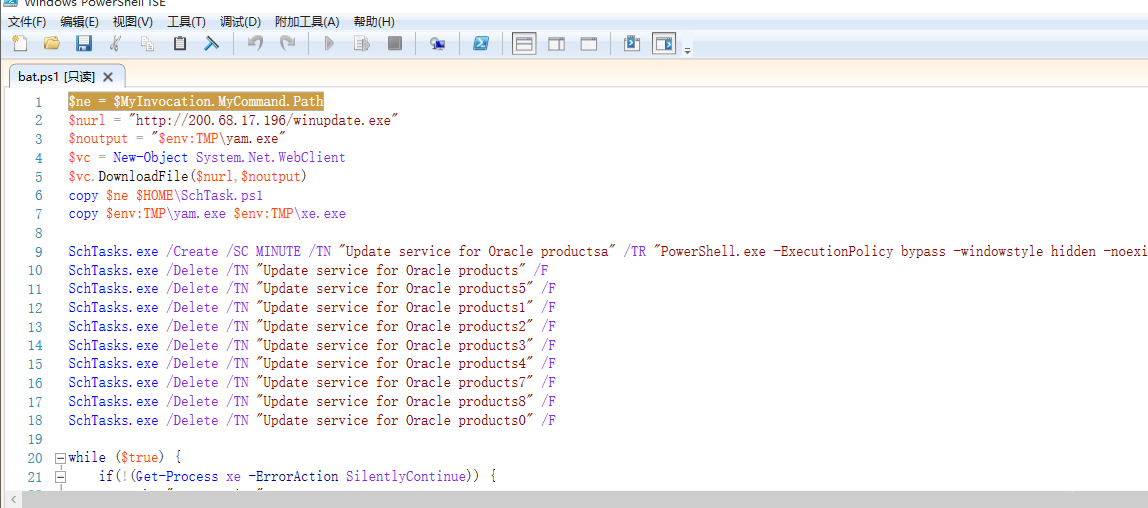Copy selection using copy icon

(147, 44)
